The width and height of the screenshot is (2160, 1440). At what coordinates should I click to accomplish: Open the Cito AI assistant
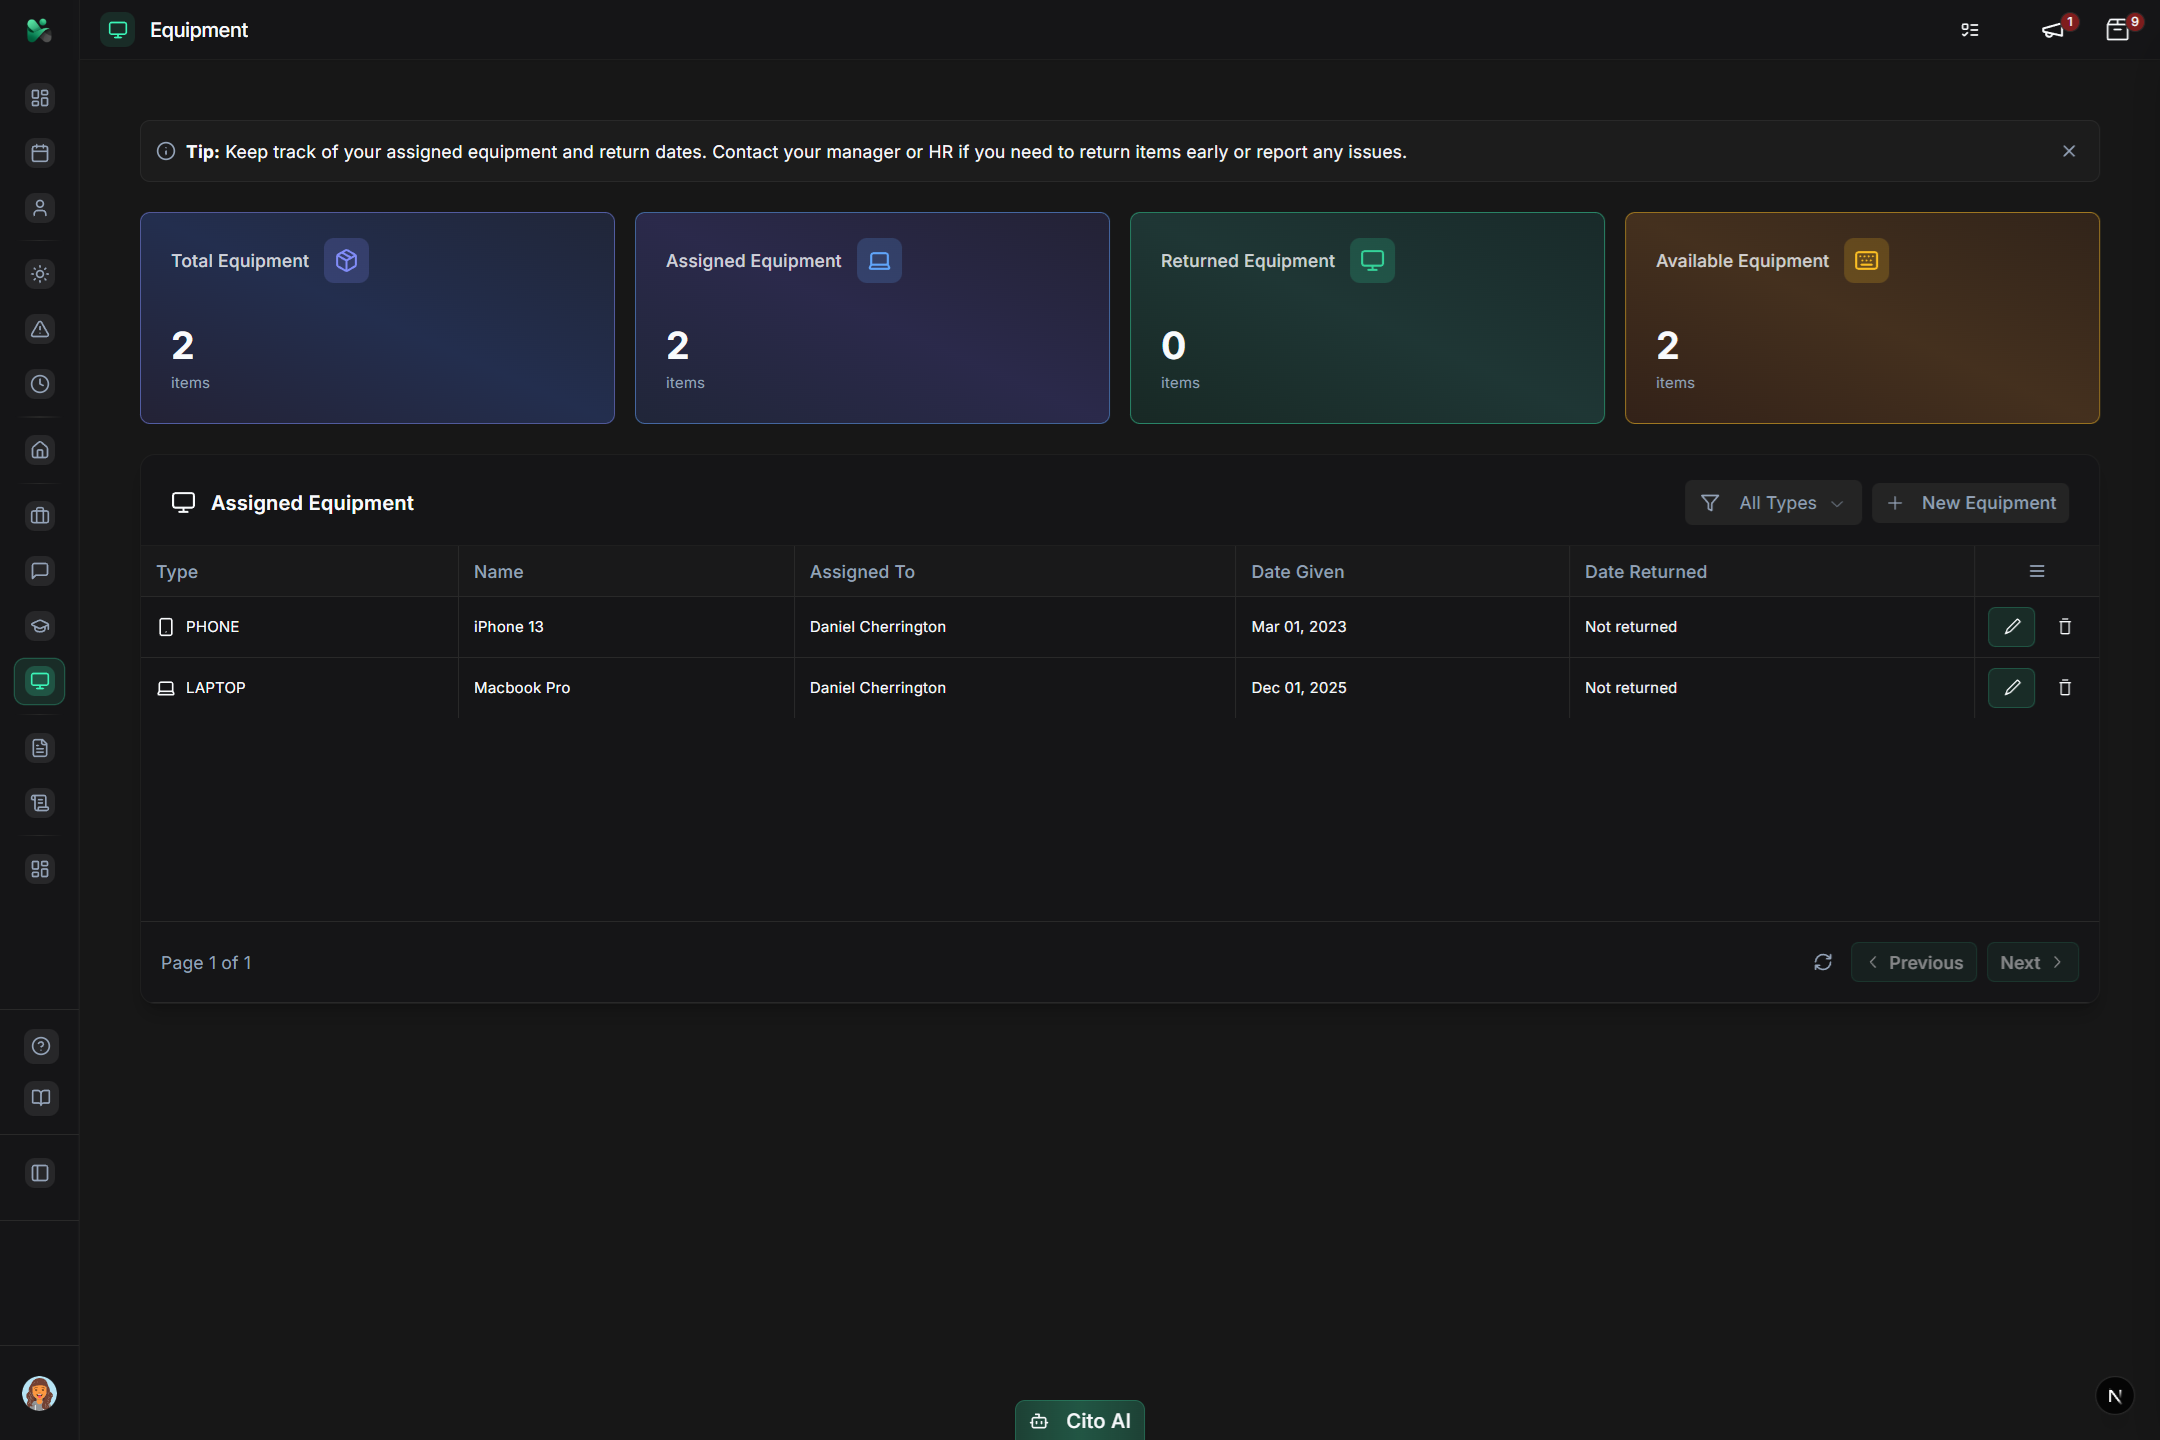(x=1080, y=1420)
